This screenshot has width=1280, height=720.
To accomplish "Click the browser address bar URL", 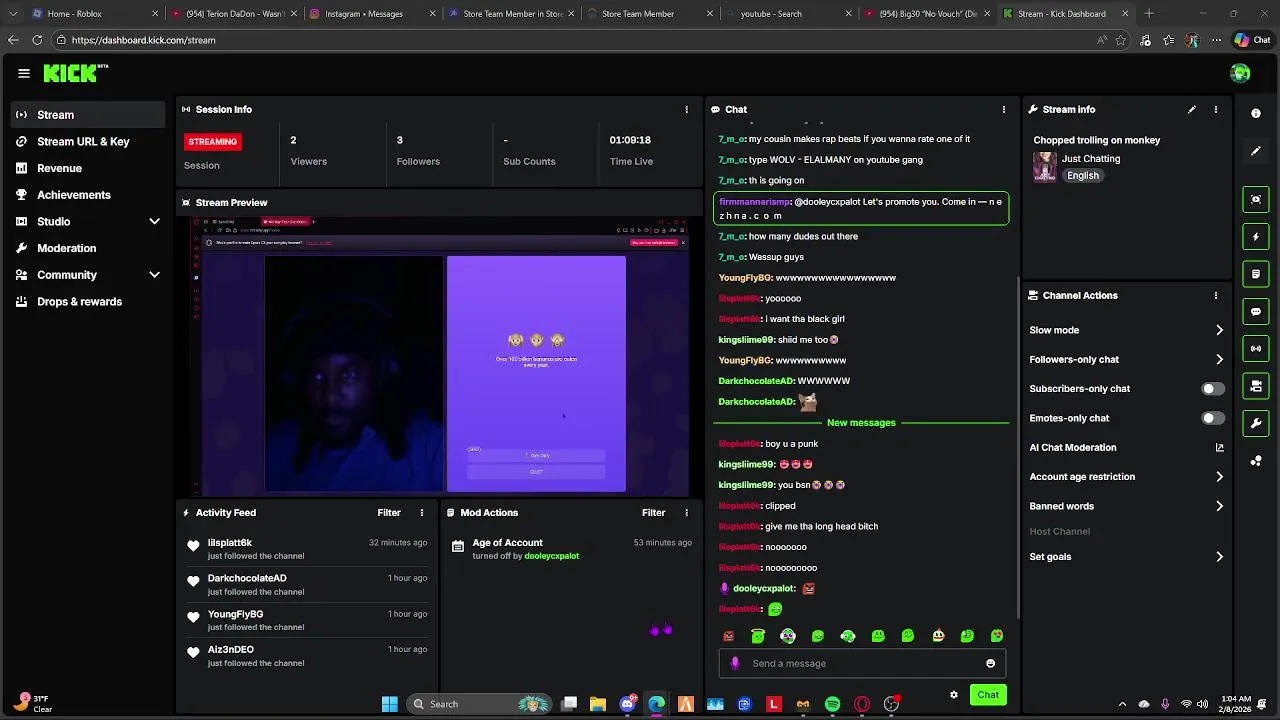I will (143, 40).
